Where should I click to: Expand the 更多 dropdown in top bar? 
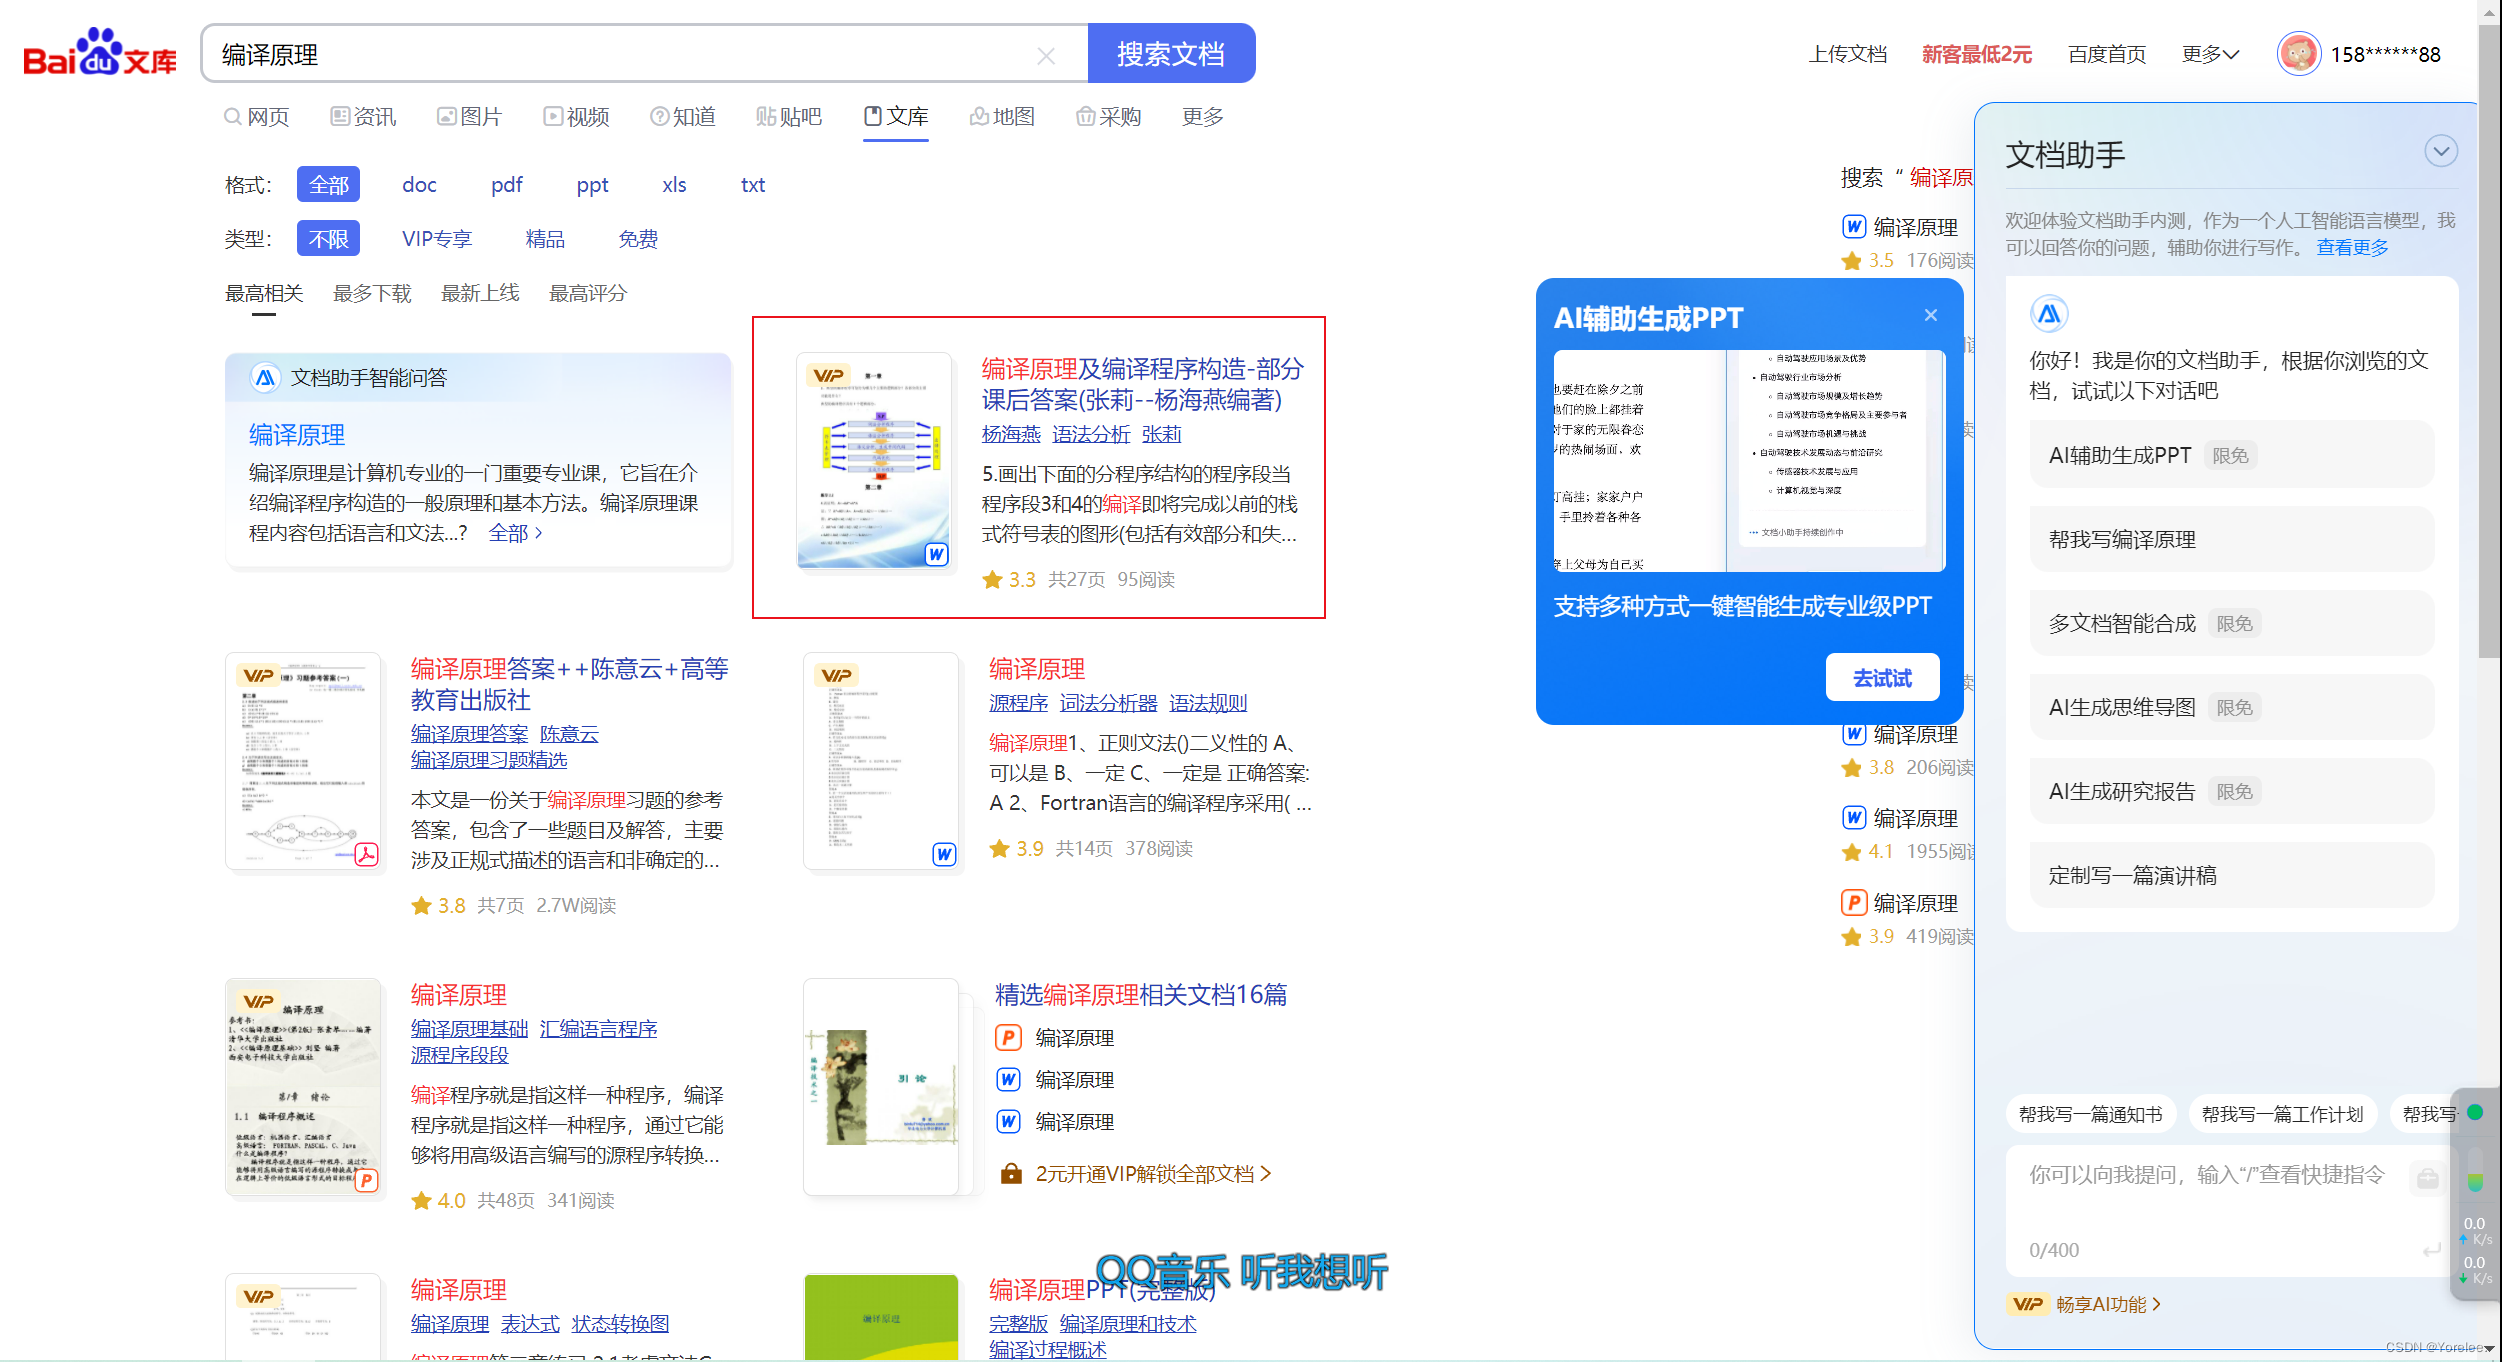click(2210, 54)
